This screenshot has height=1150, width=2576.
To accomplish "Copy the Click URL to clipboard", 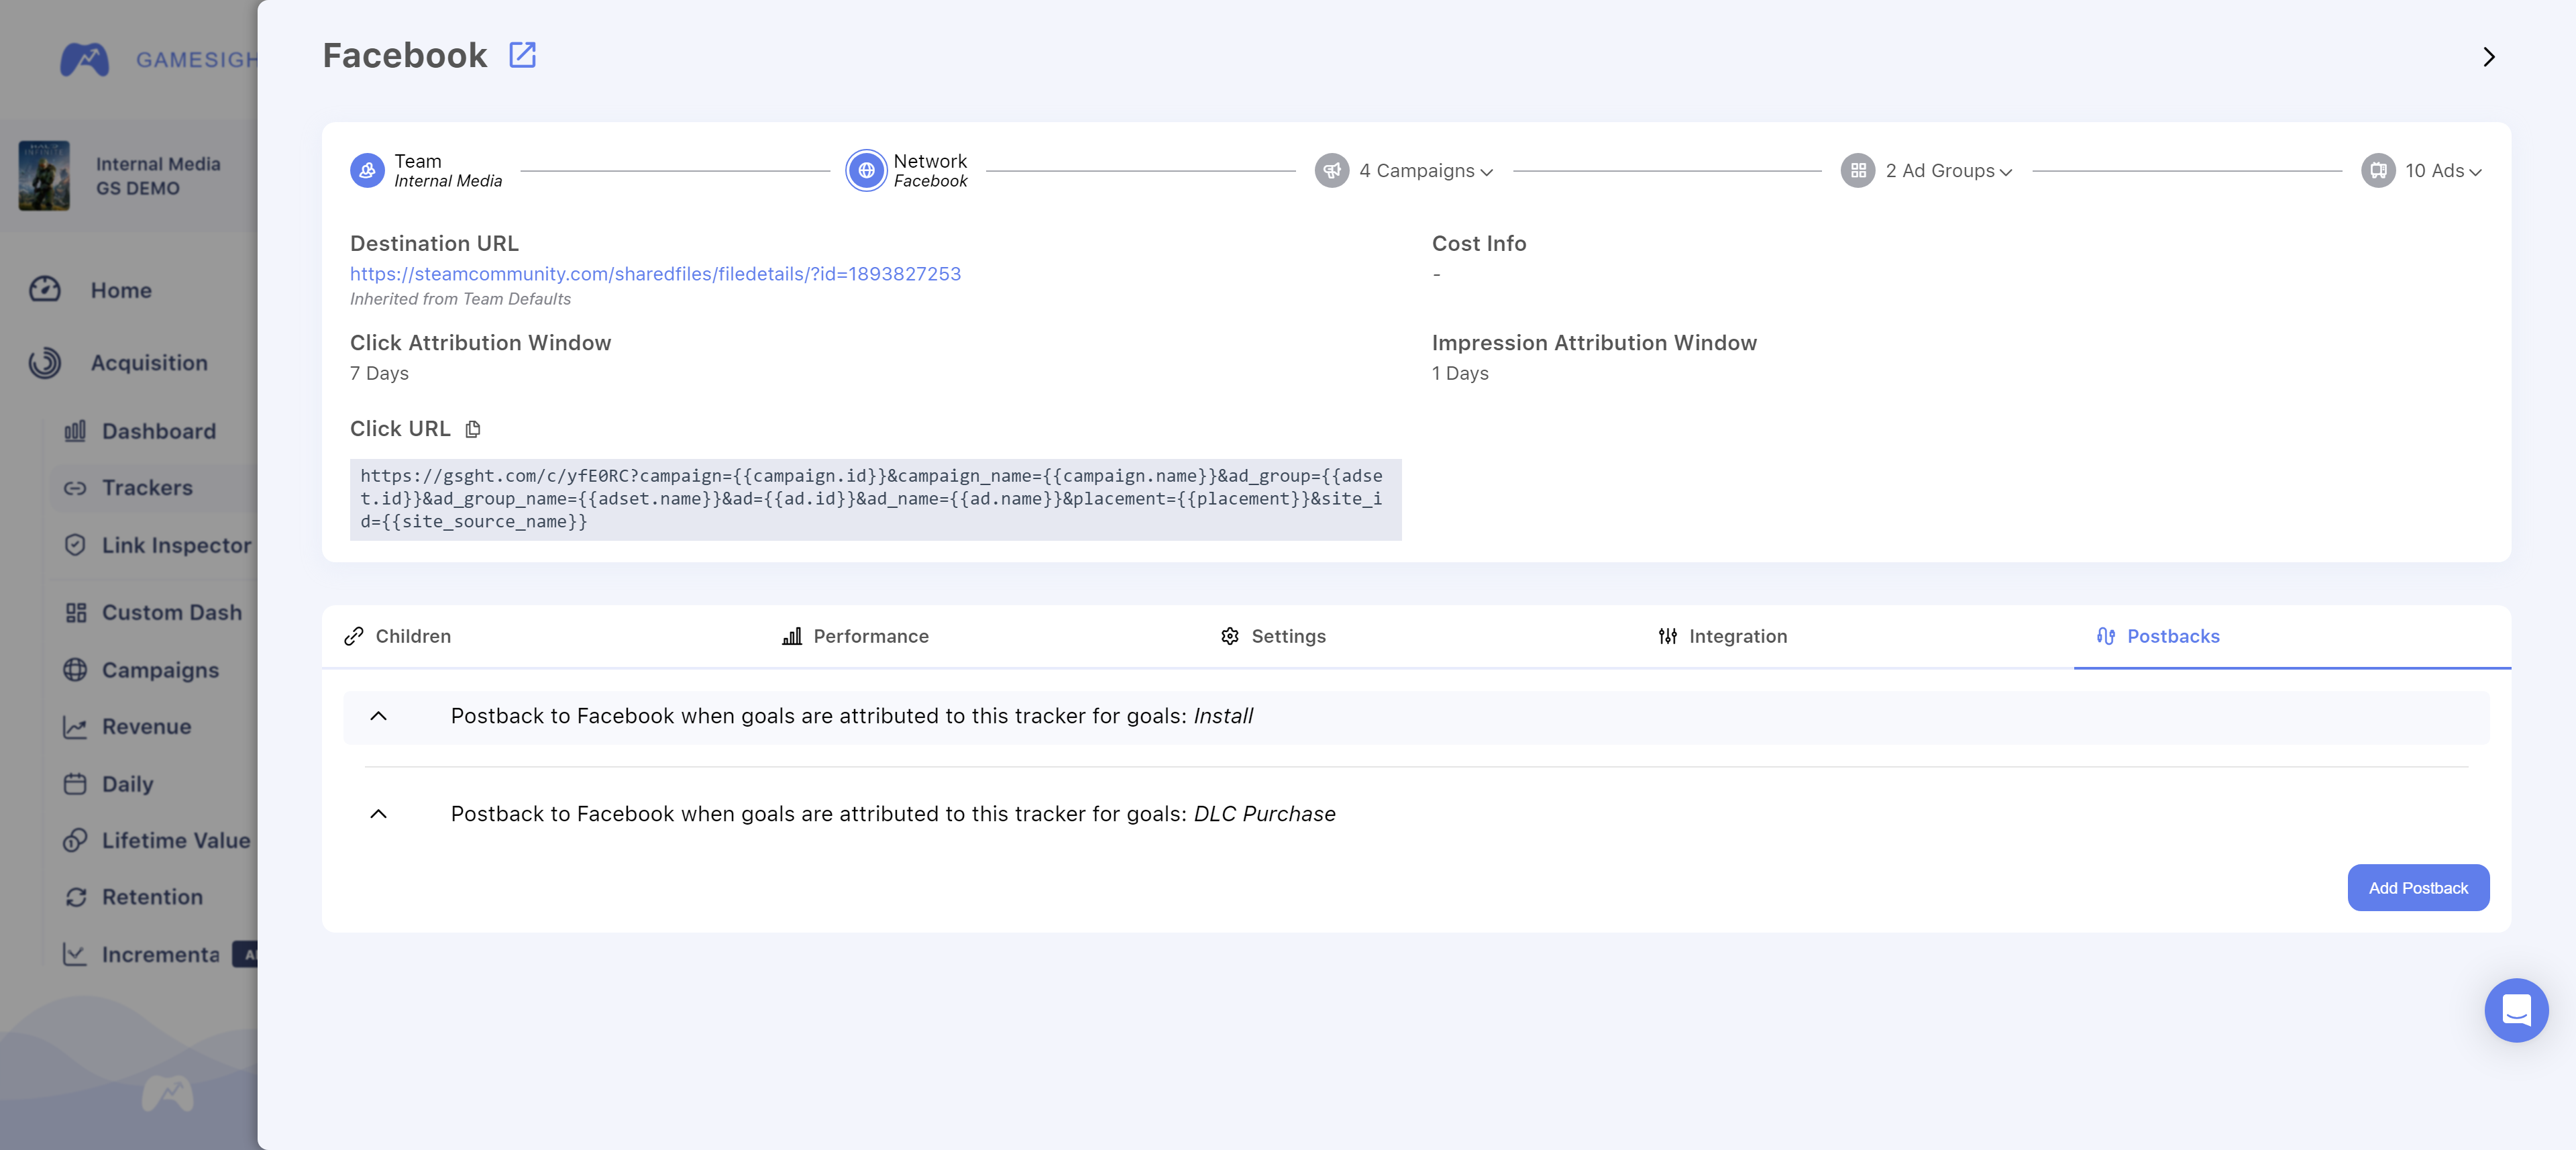I will (x=473, y=429).
